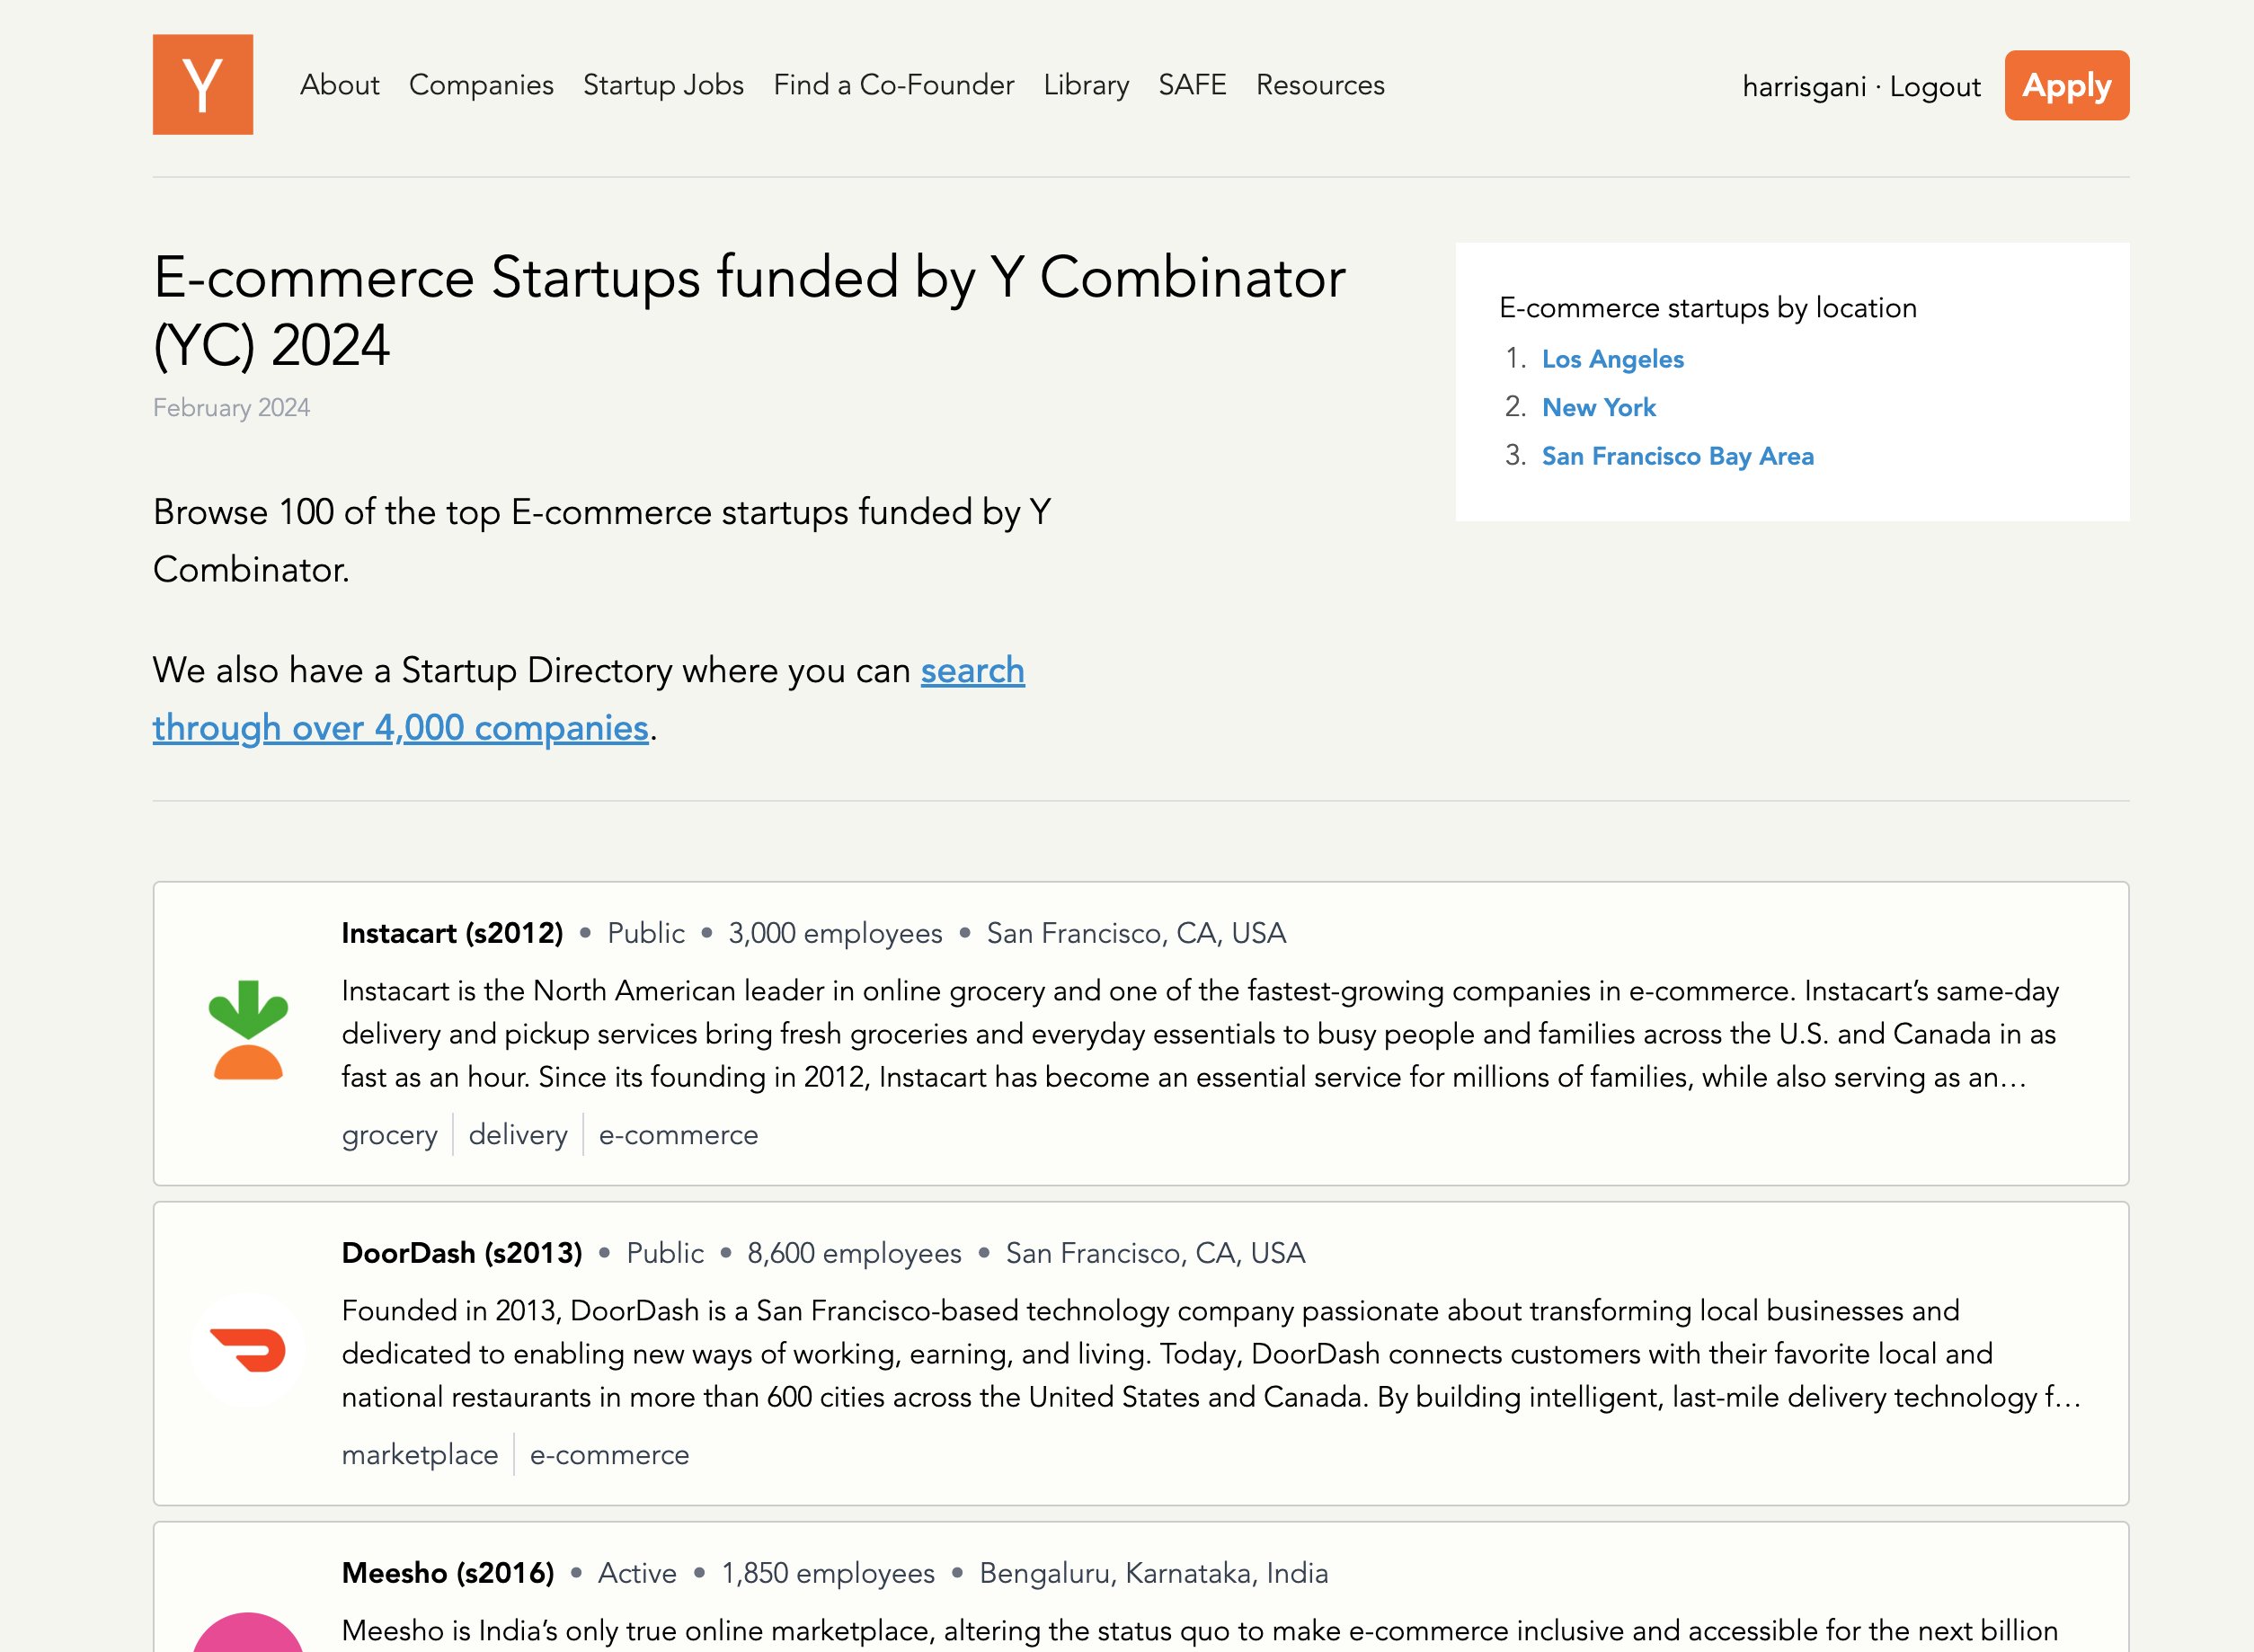Open the DoorDash logo

click(x=248, y=1350)
